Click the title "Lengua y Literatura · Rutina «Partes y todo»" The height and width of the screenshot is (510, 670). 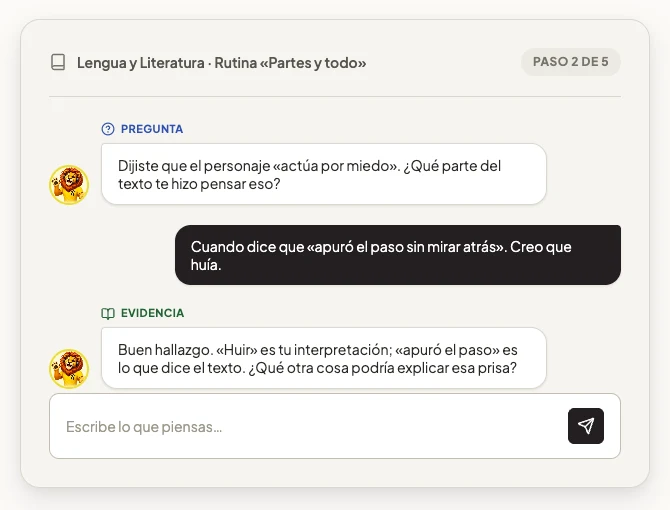coord(221,63)
